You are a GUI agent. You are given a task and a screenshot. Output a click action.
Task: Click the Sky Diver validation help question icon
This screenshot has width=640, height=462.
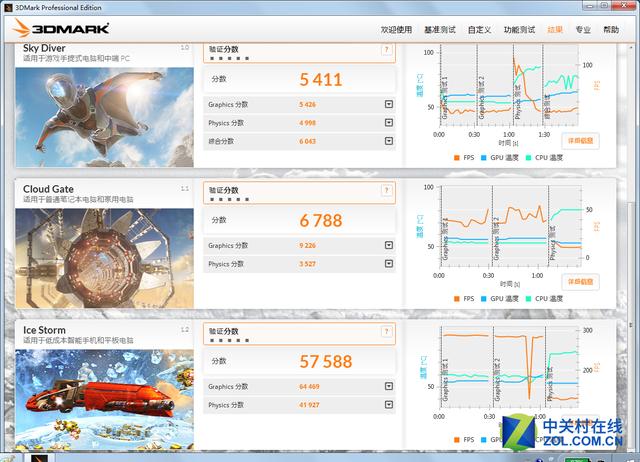[386, 50]
